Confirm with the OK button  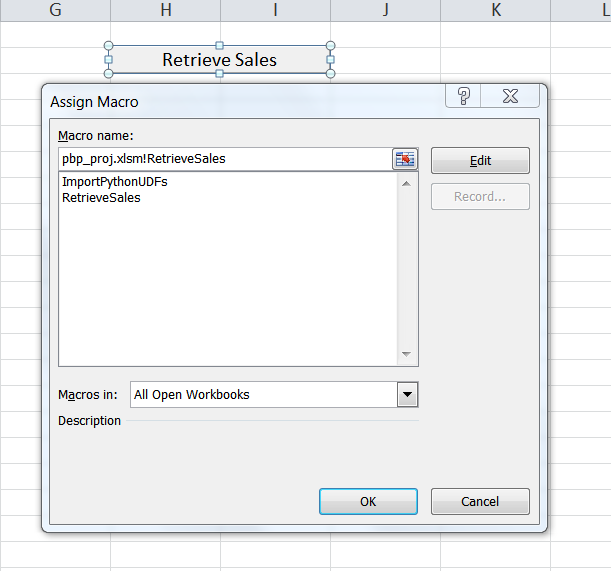coord(368,502)
